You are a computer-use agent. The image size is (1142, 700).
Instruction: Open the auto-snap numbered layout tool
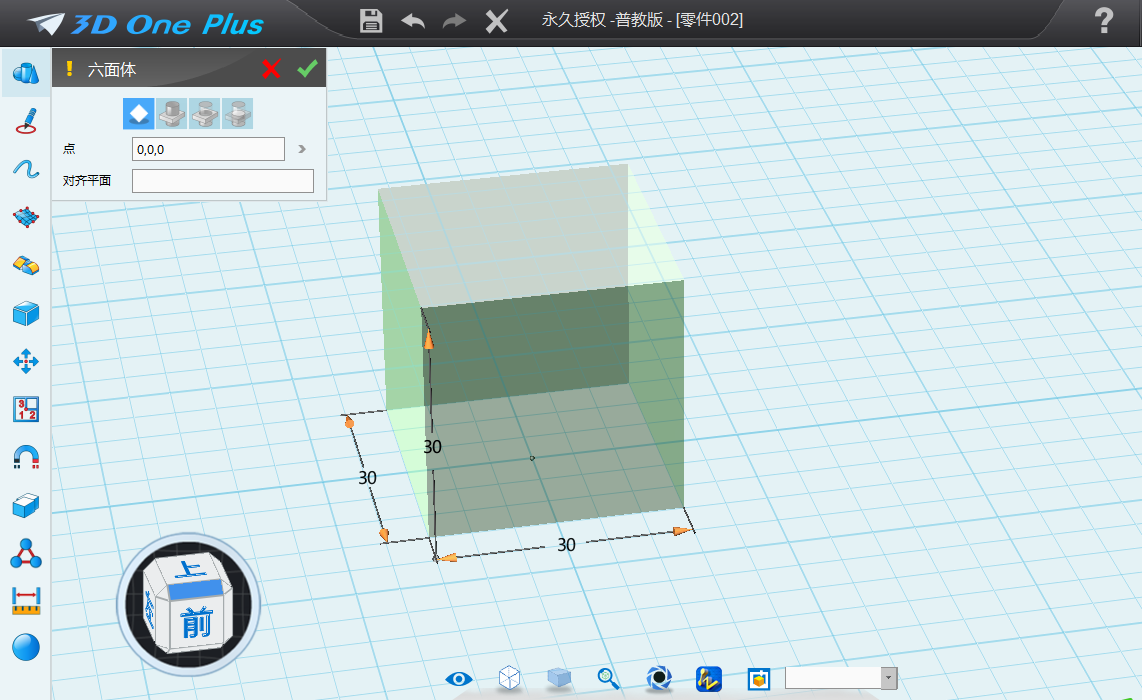25,409
